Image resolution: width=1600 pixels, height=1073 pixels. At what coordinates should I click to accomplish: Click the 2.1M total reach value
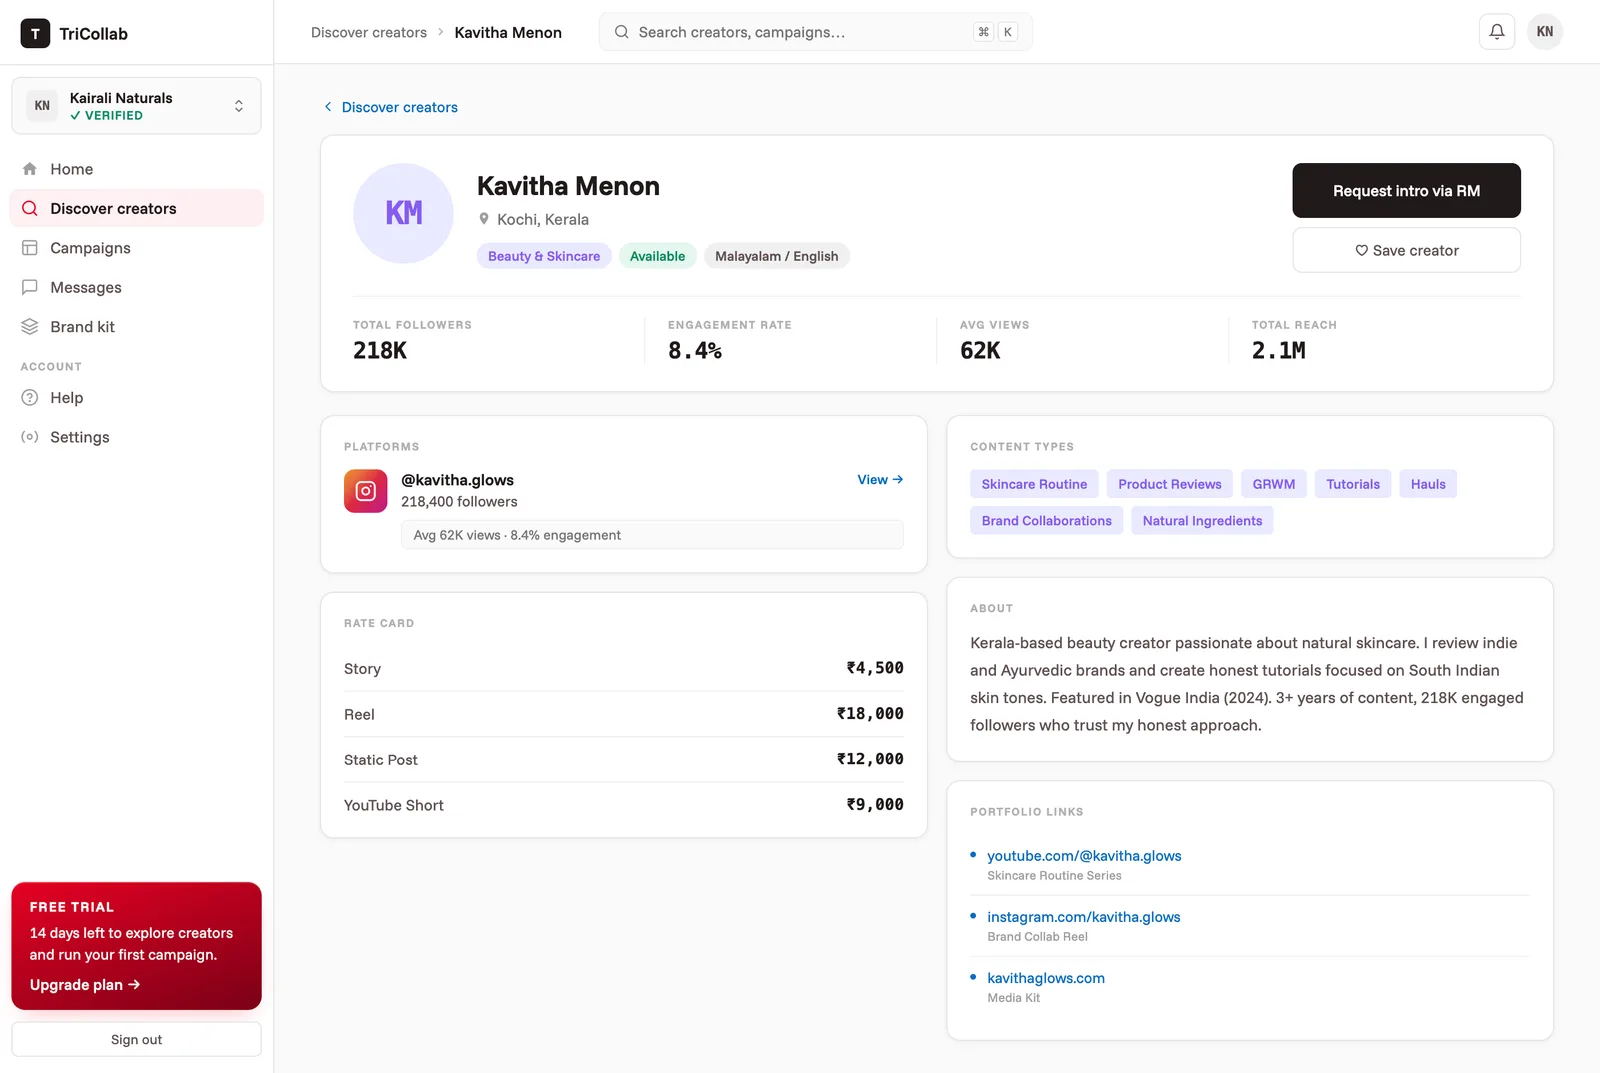click(1279, 350)
